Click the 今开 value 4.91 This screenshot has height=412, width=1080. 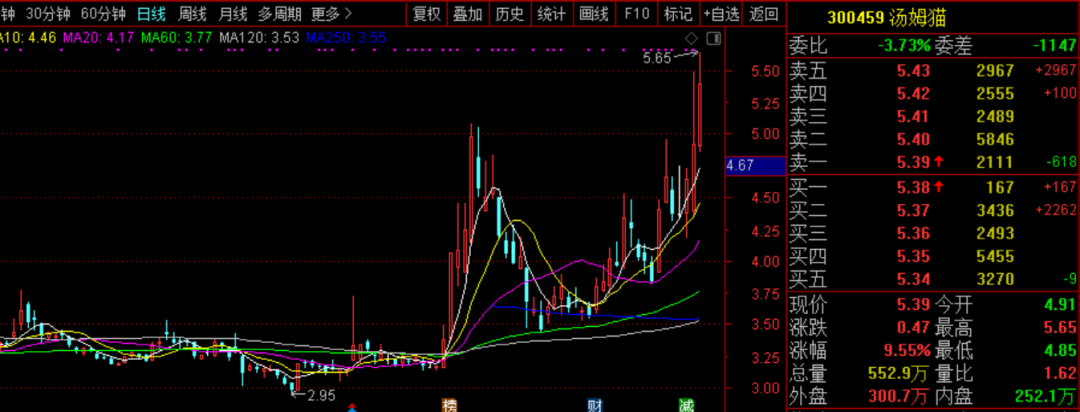1059,304
